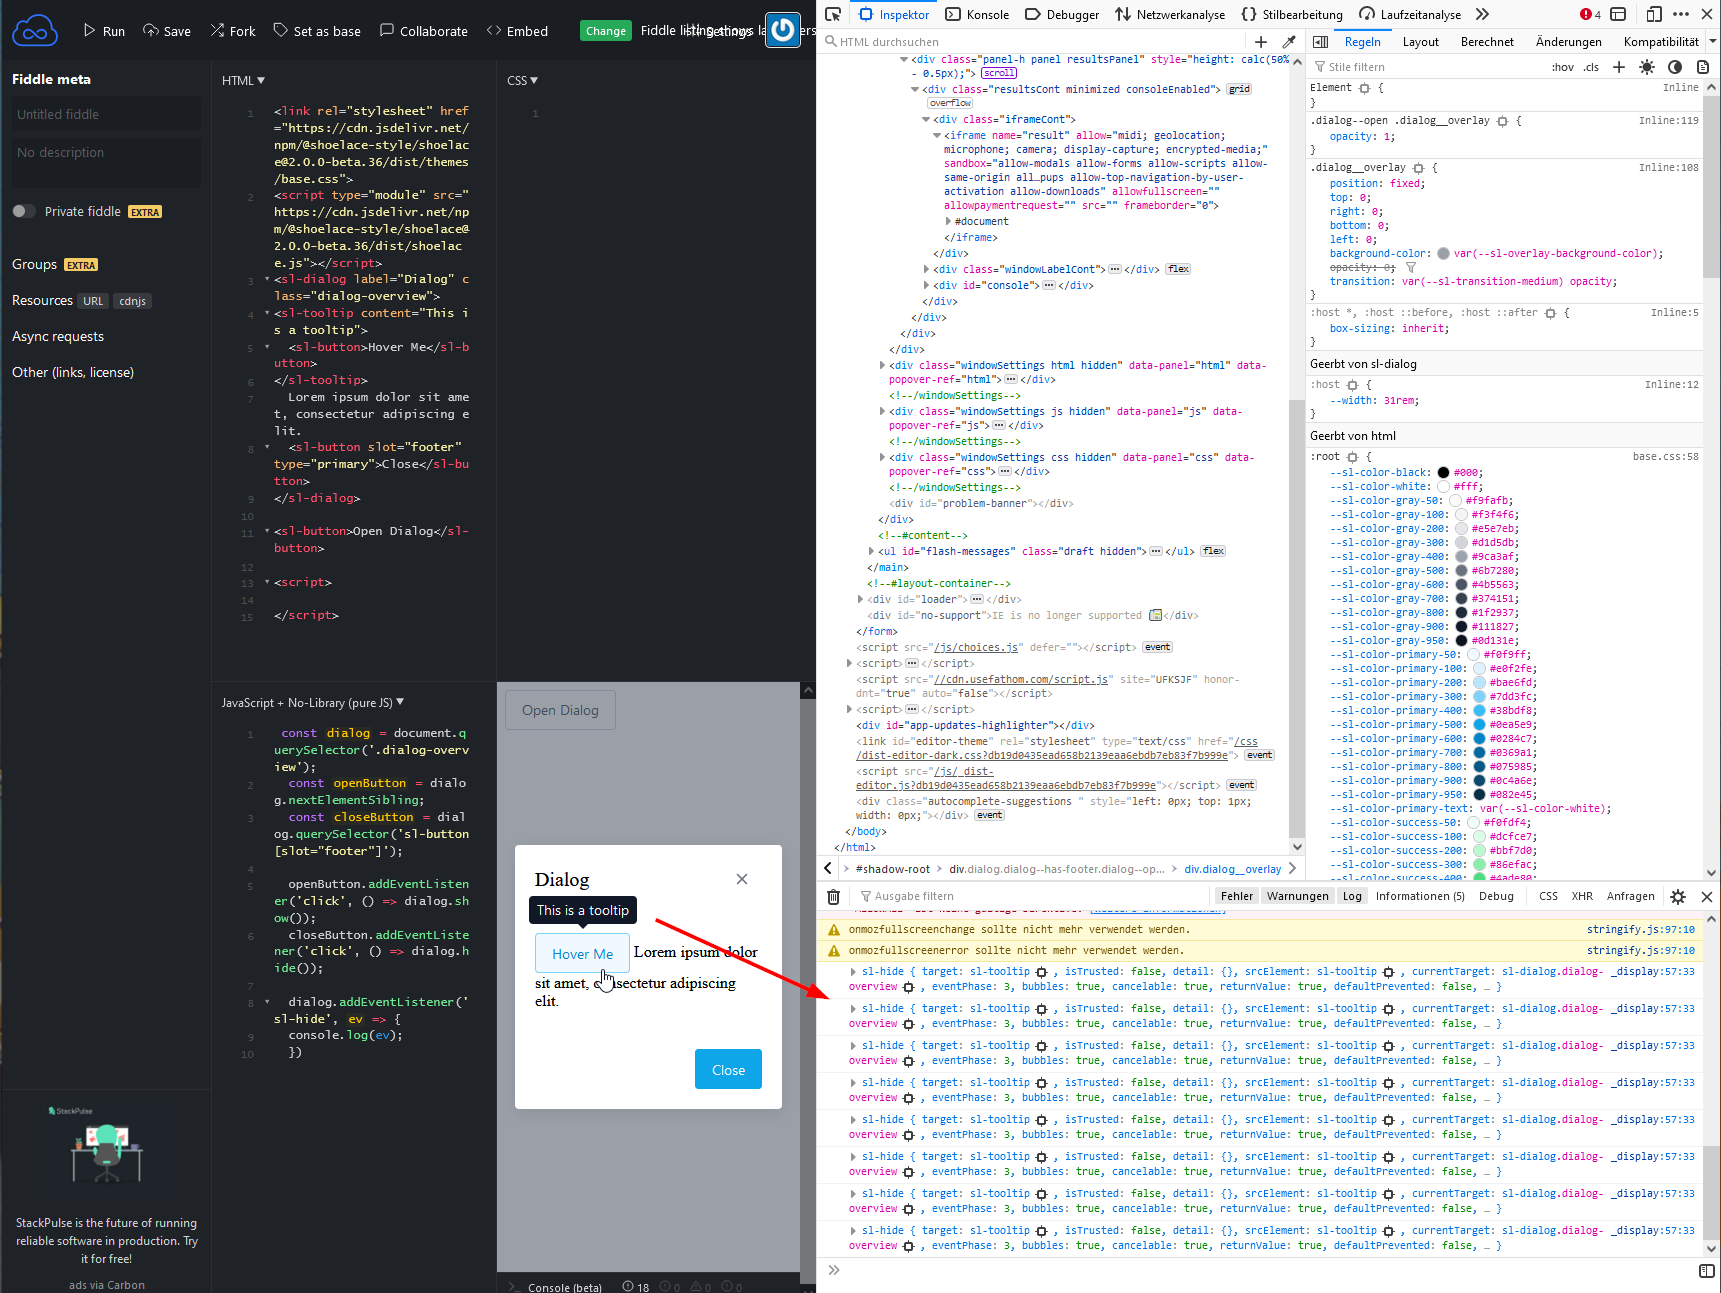Create a new node with the plus icon

(1261, 41)
